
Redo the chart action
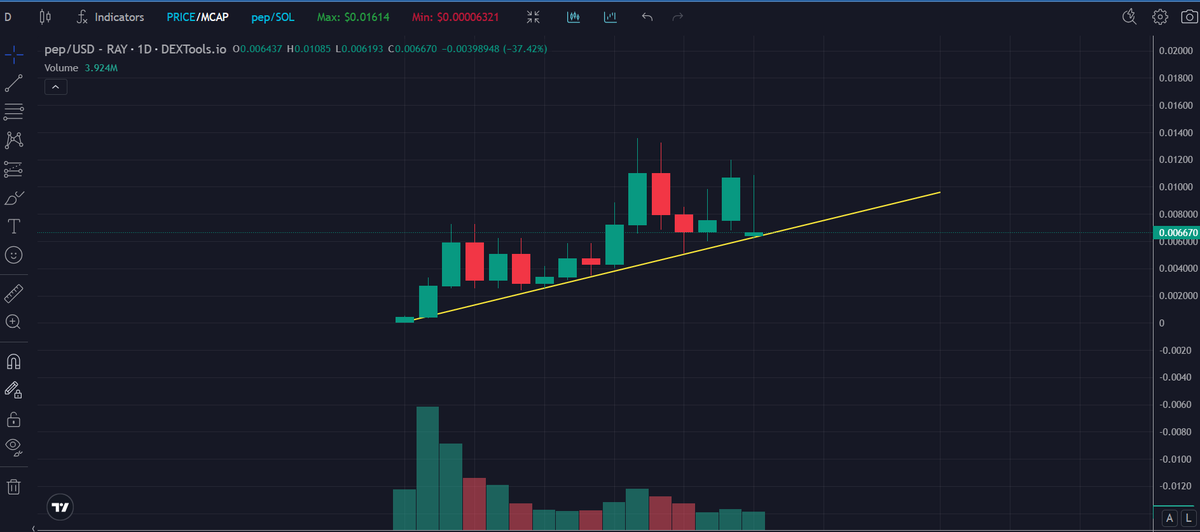click(677, 17)
